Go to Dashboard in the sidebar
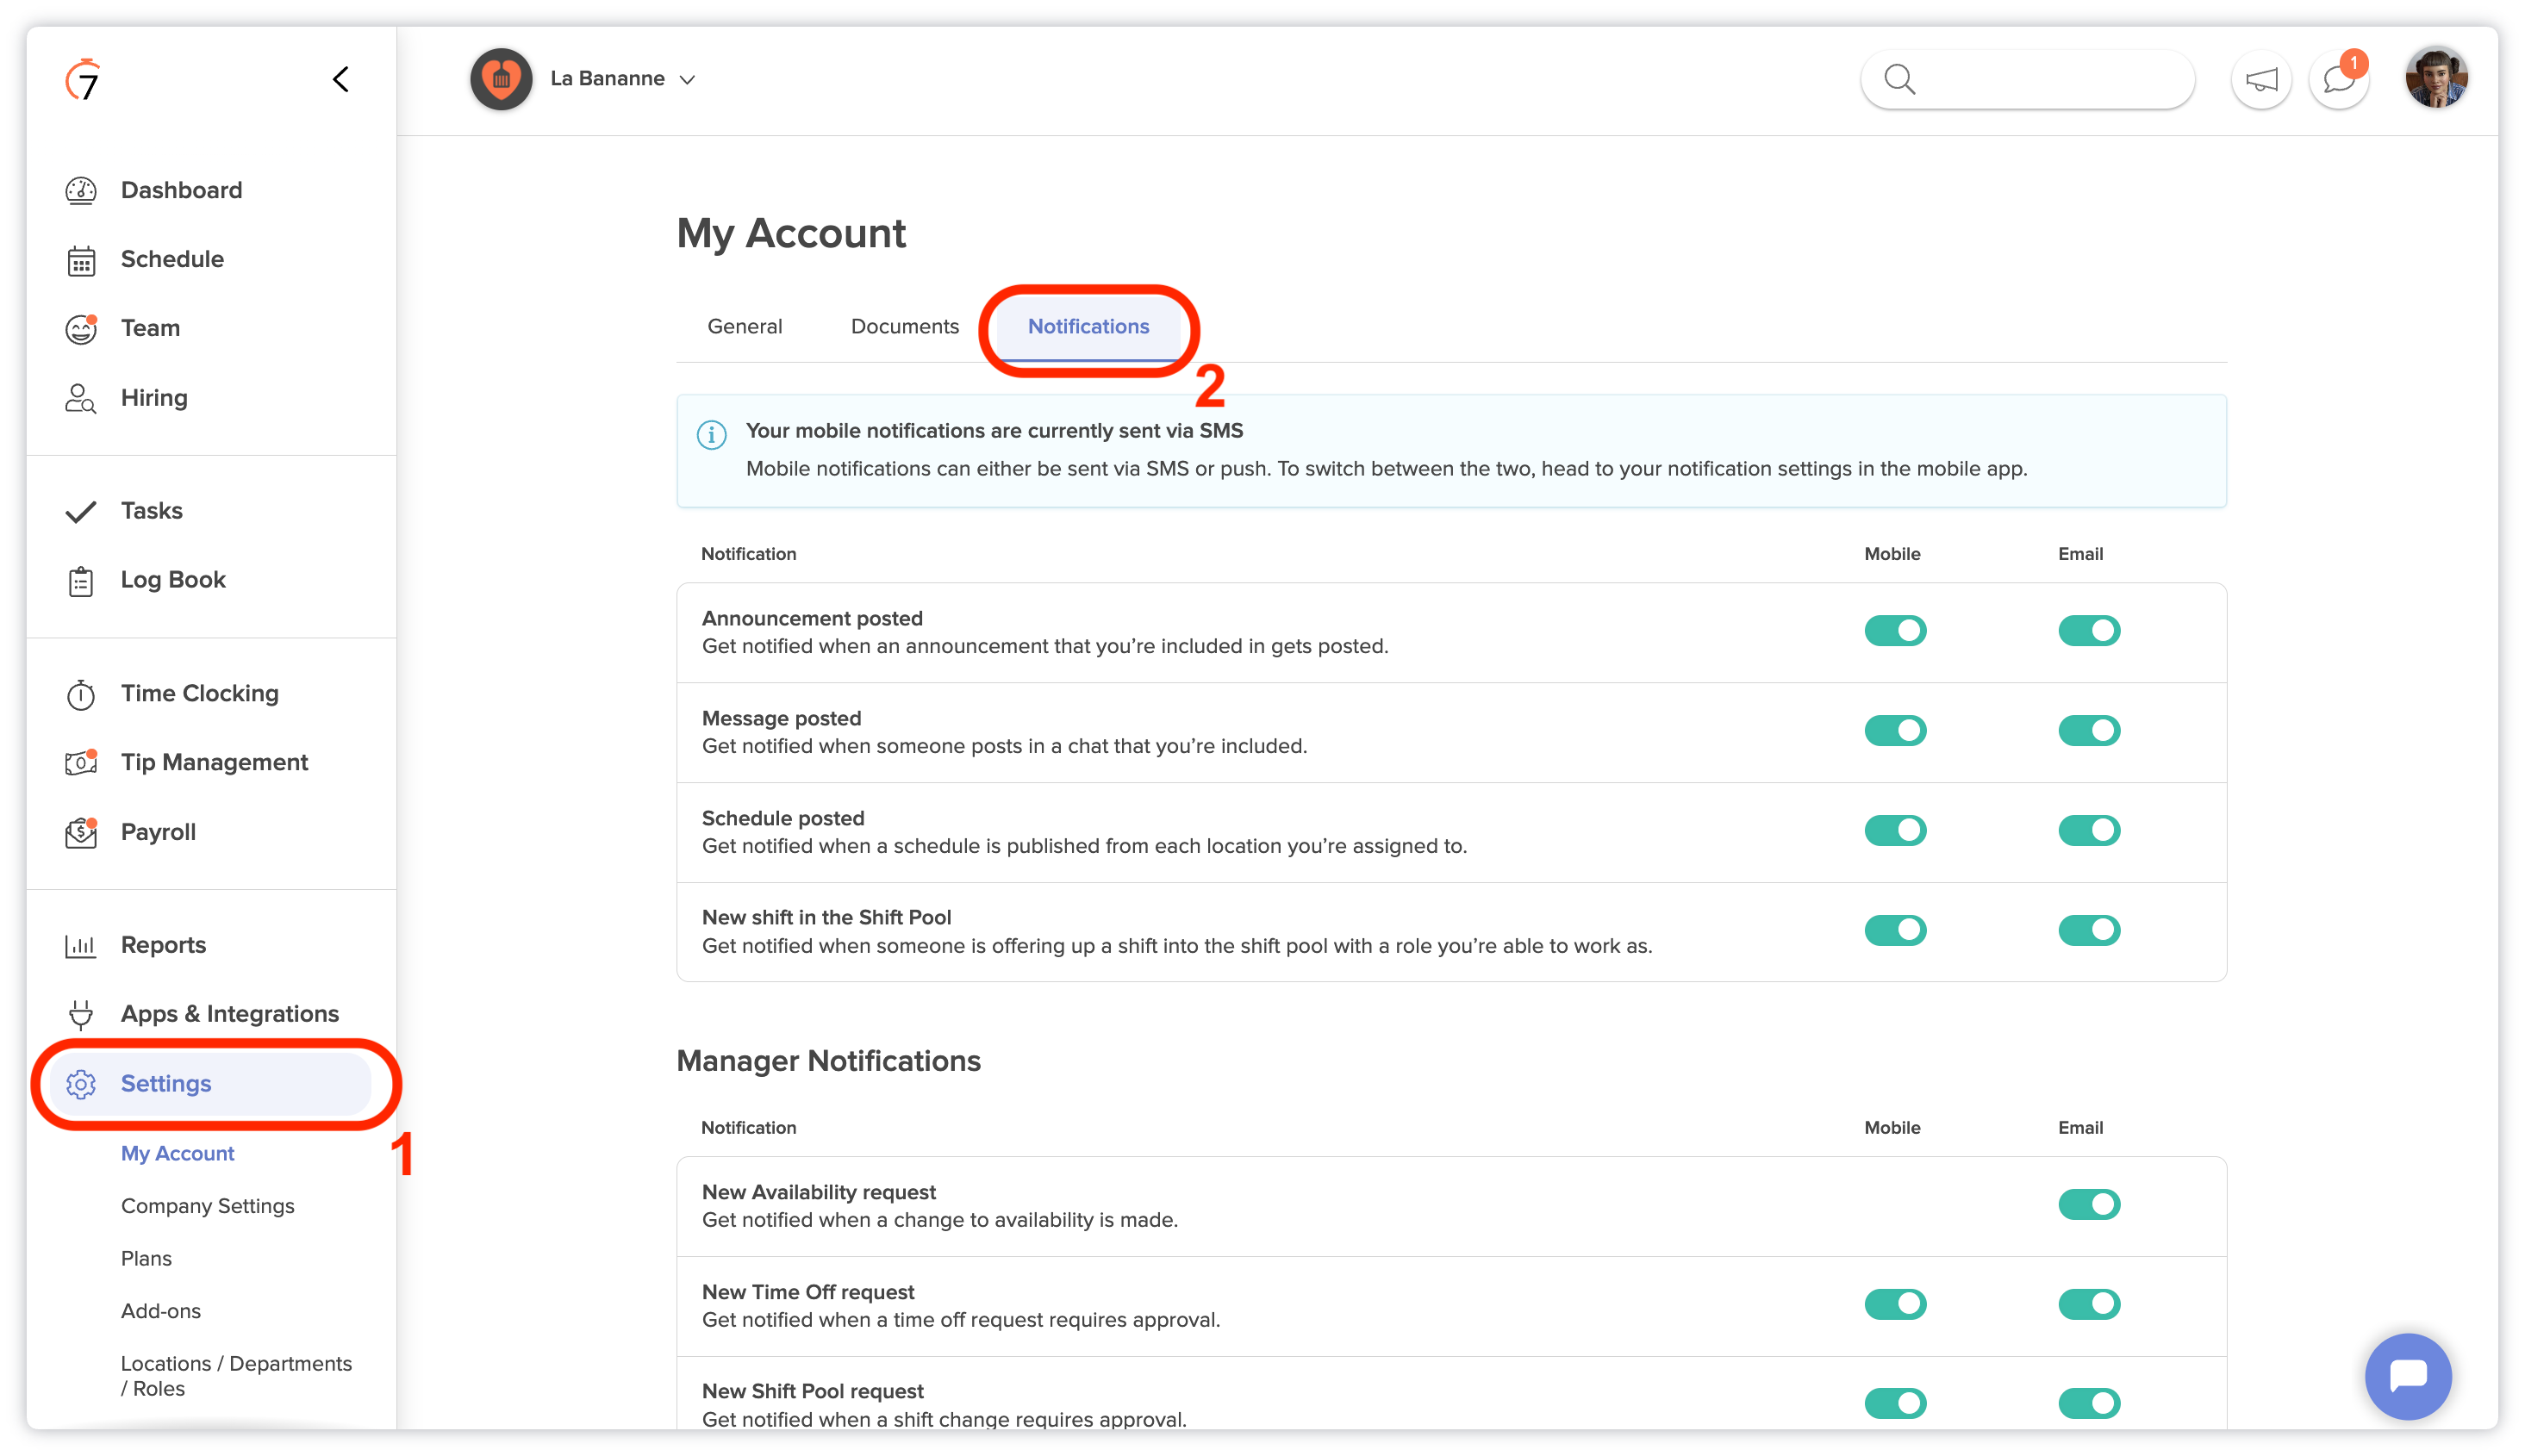The image size is (2525, 1456). tap(181, 190)
